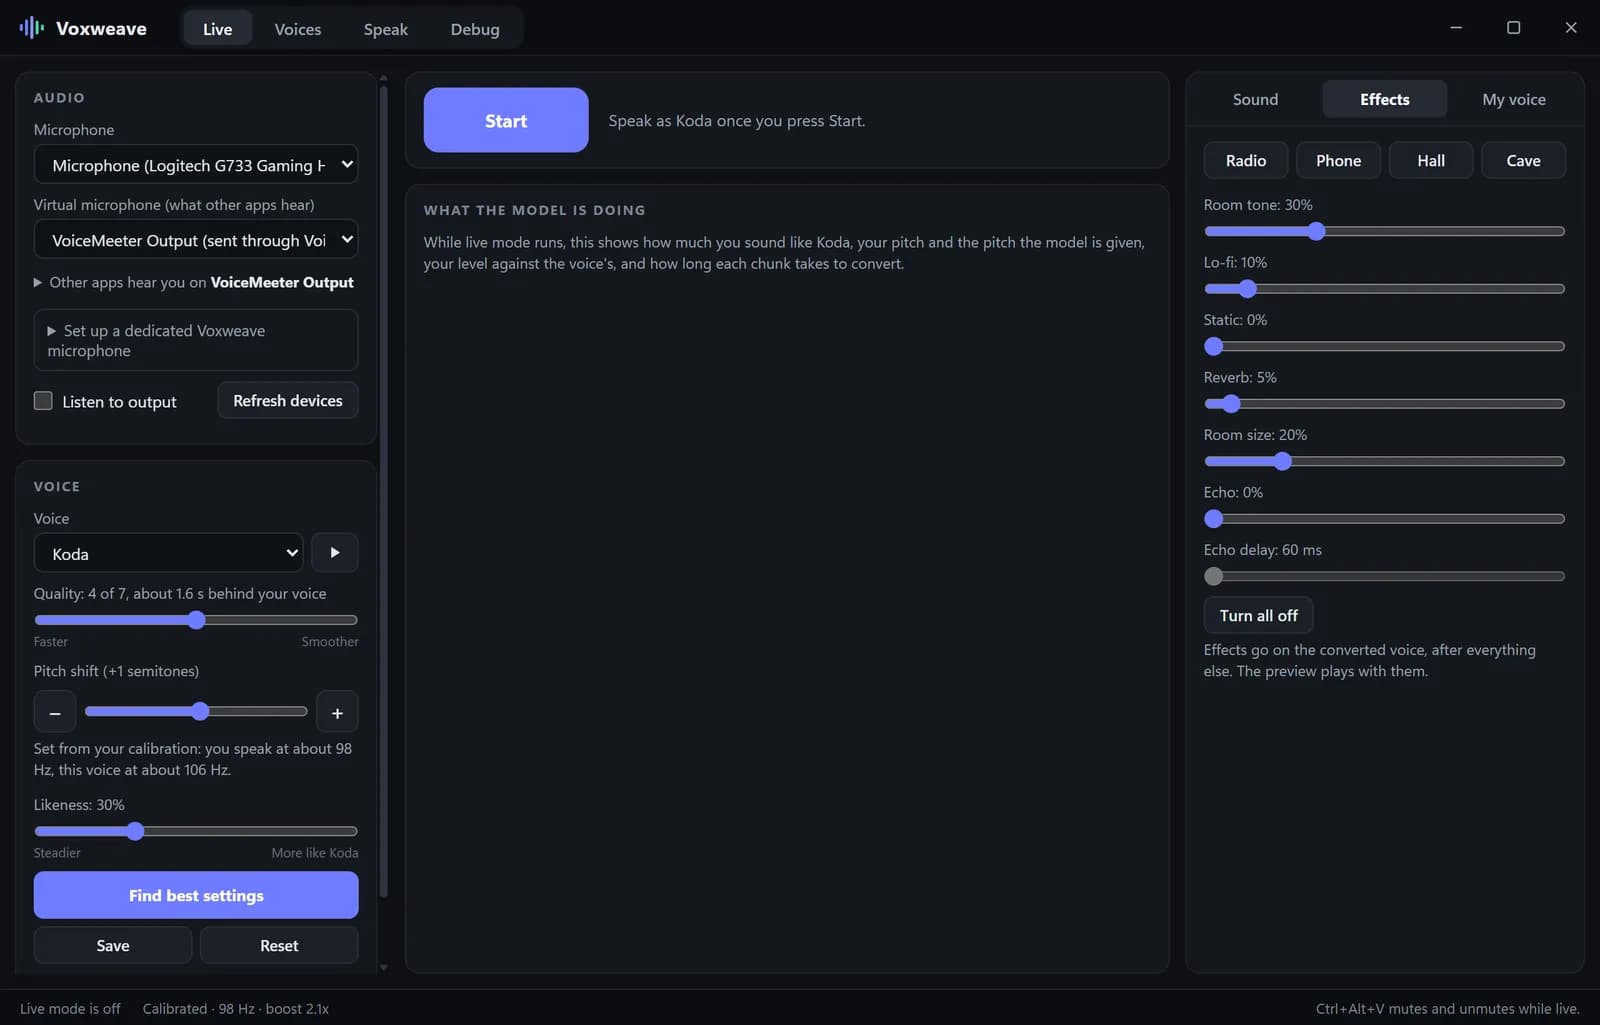This screenshot has width=1600, height=1025.
Task: Minimize the Voxweave window
Action: [1456, 28]
